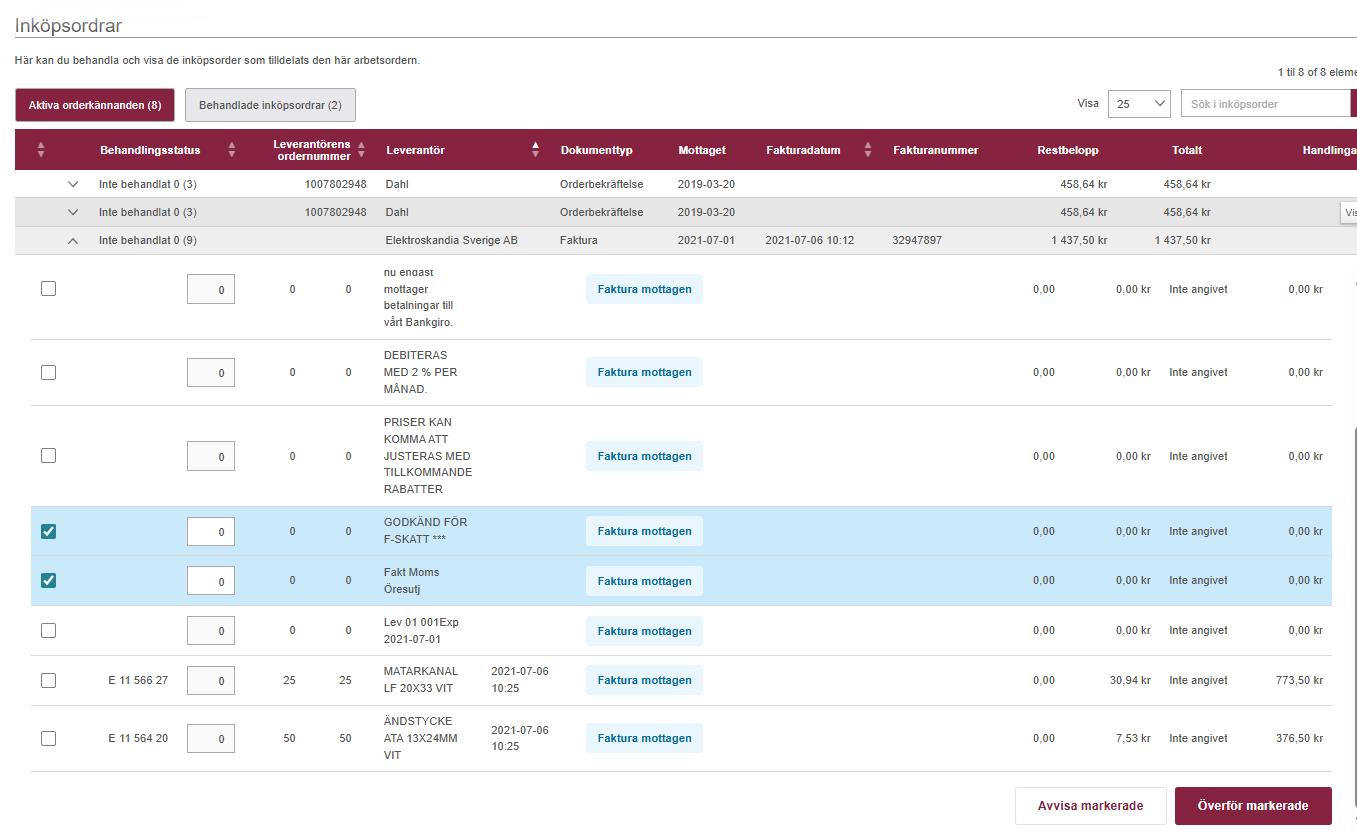This screenshot has height=832, width=1357.
Task: Click Avvisa markerade button
Action: [x=1090, y=806]
